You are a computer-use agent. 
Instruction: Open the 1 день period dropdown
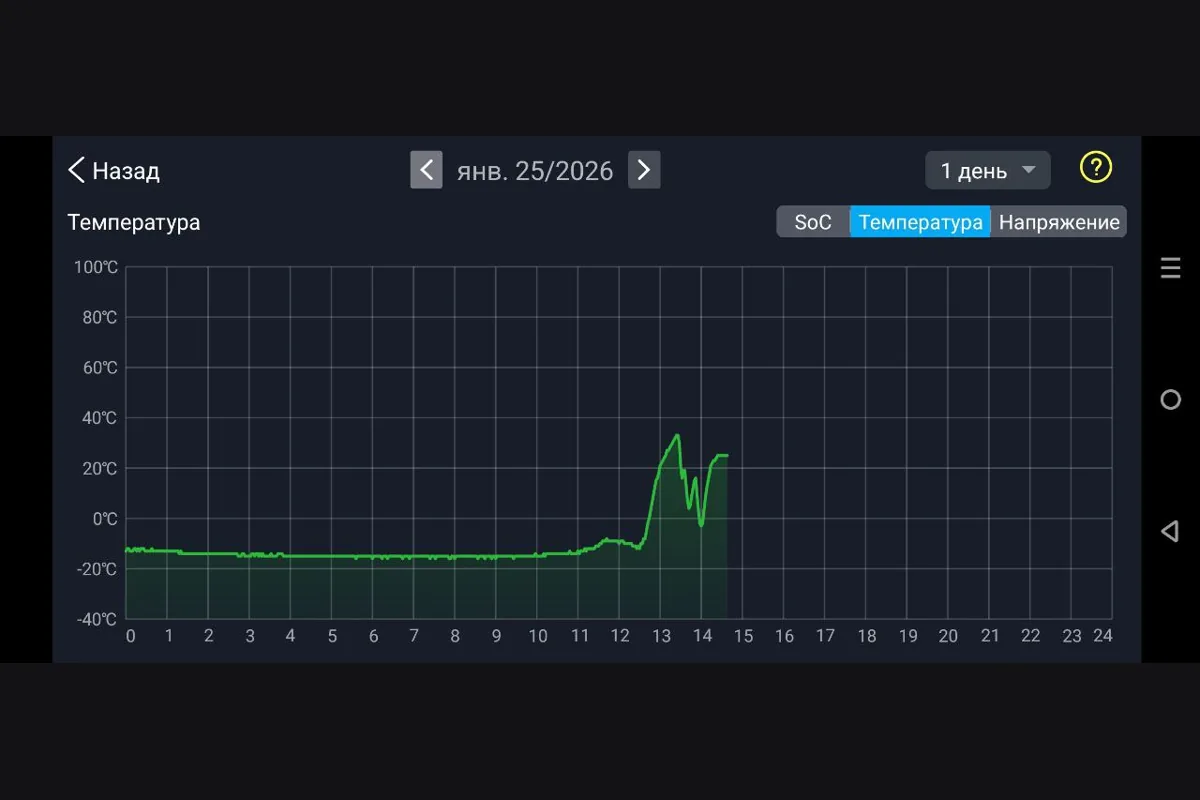pyautogui.click(x=987, y=171)
